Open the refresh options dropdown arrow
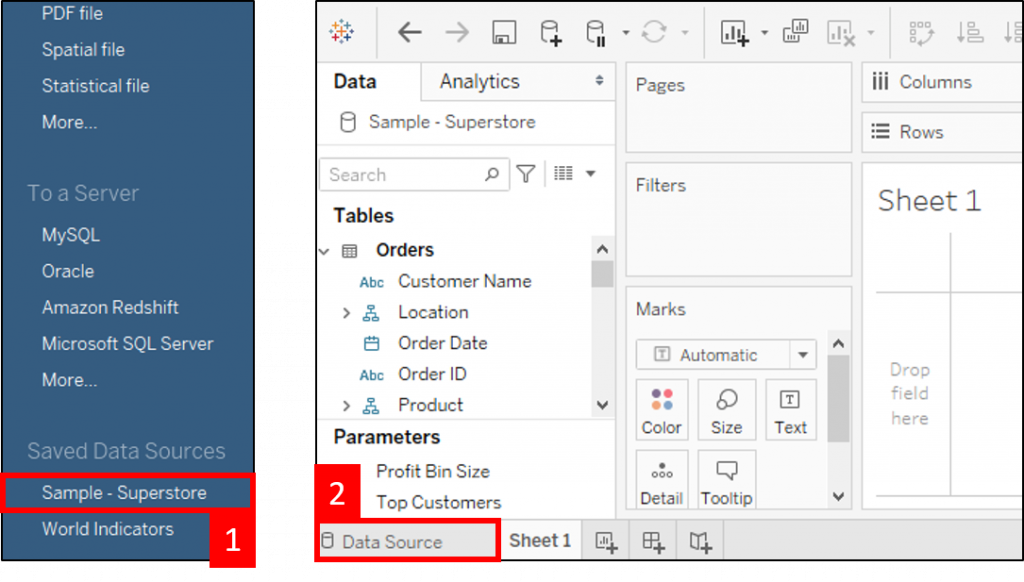This screenshot has height=582, width=1024. [x=684, y=33]
